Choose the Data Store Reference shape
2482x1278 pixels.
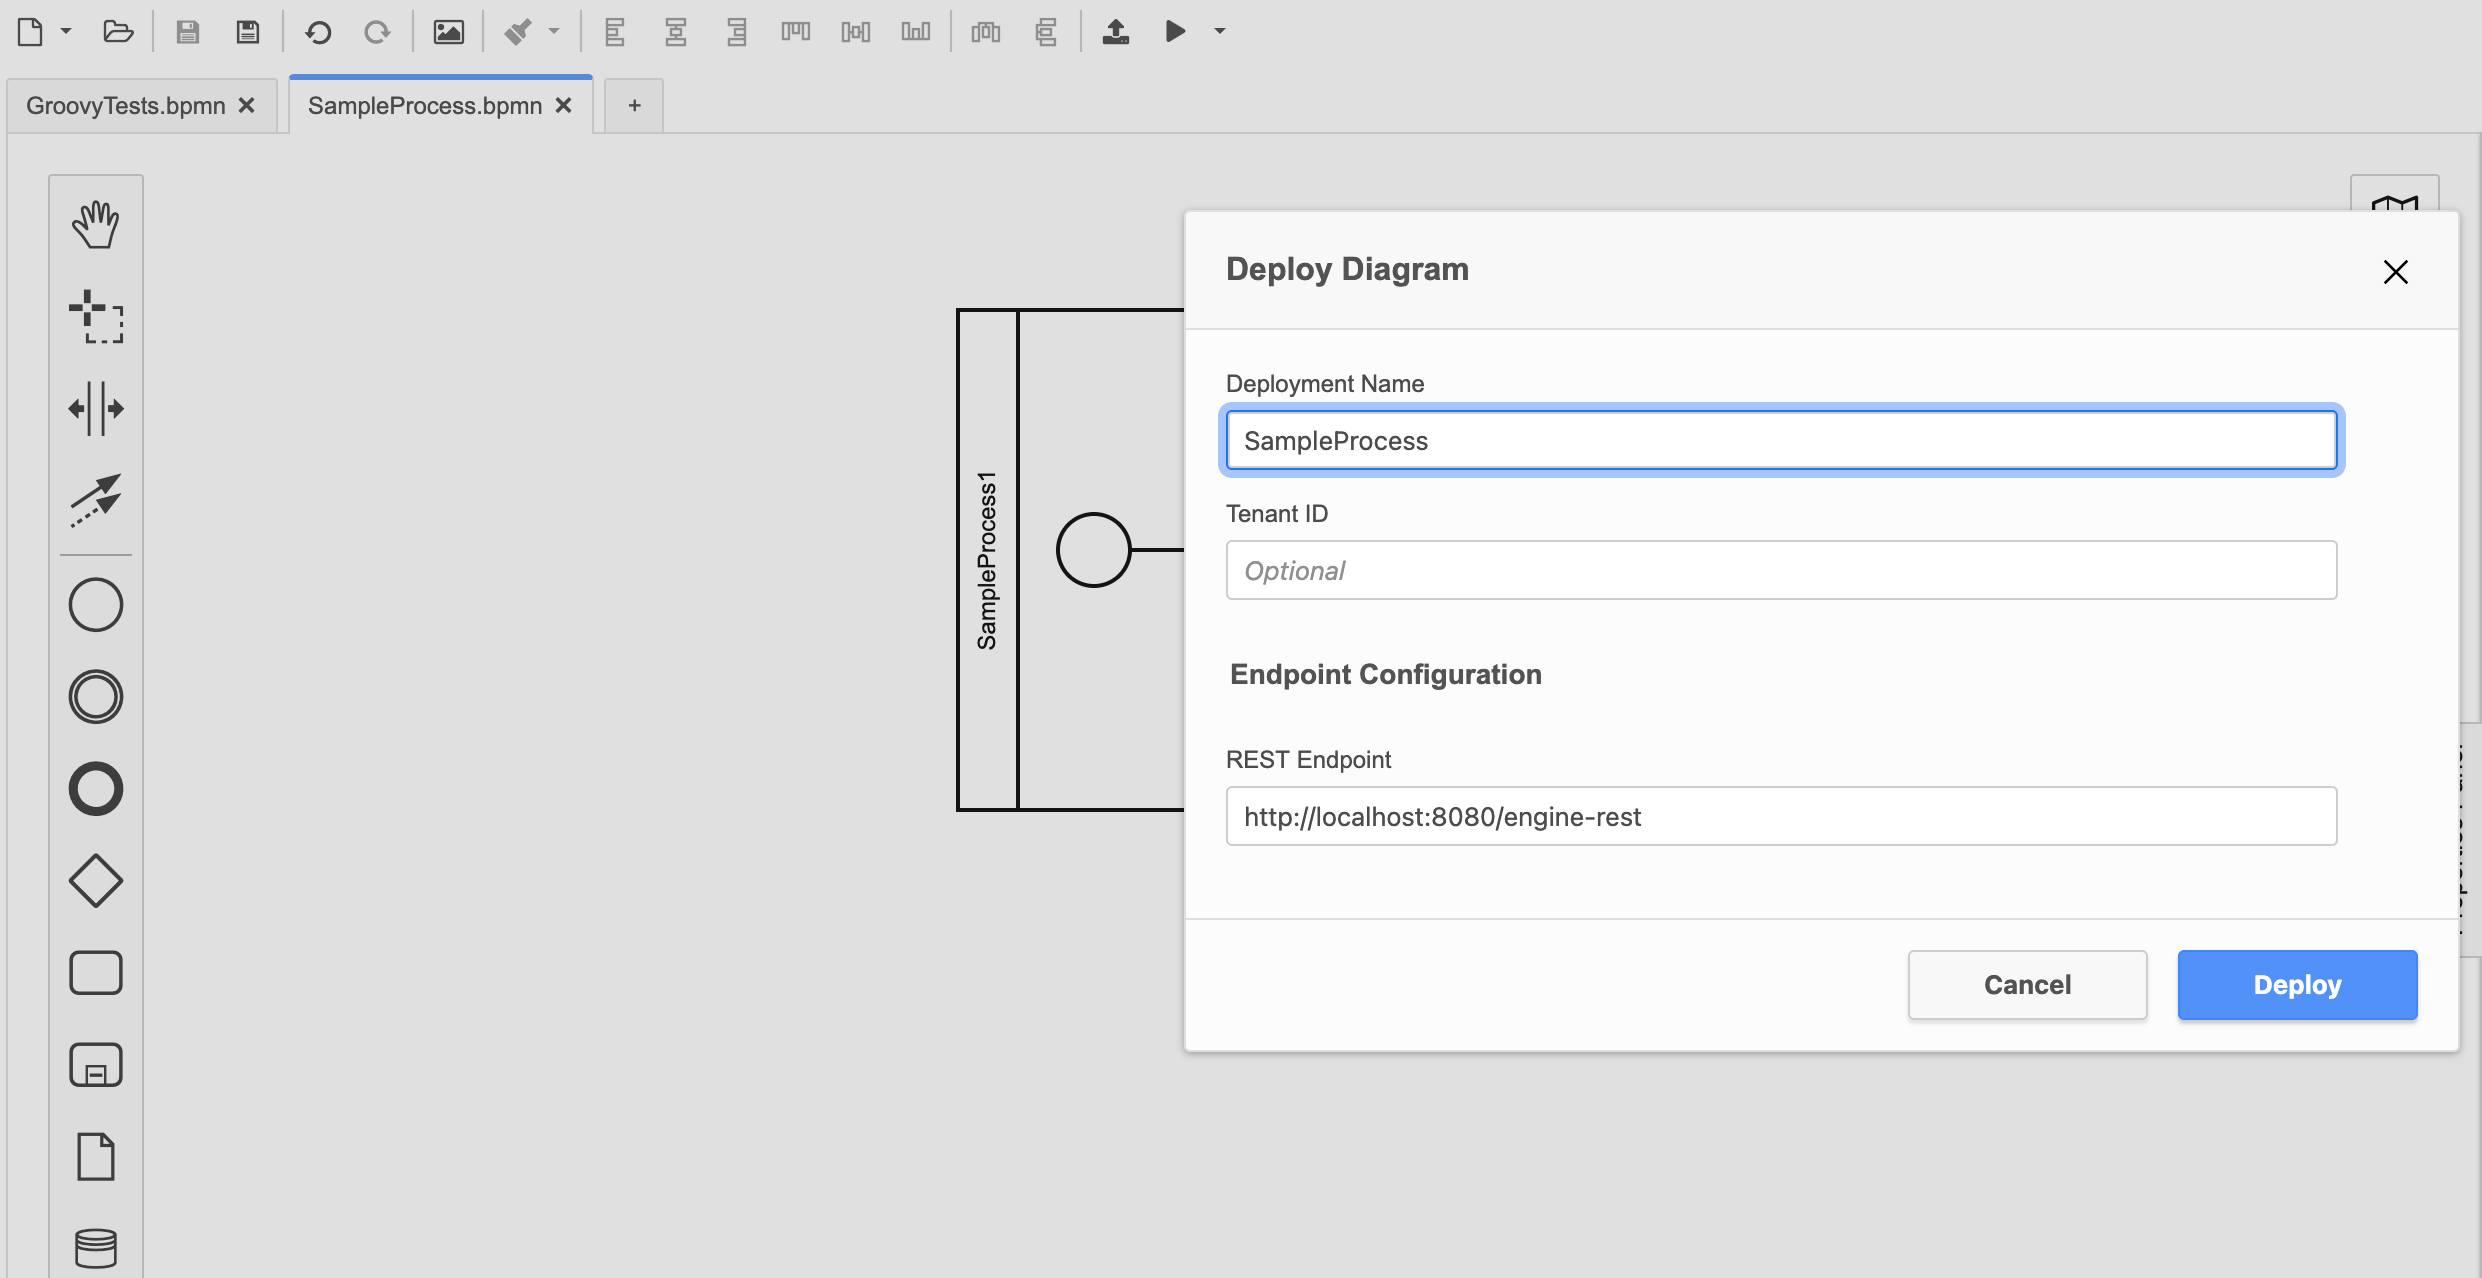[x=95, y=1247]
